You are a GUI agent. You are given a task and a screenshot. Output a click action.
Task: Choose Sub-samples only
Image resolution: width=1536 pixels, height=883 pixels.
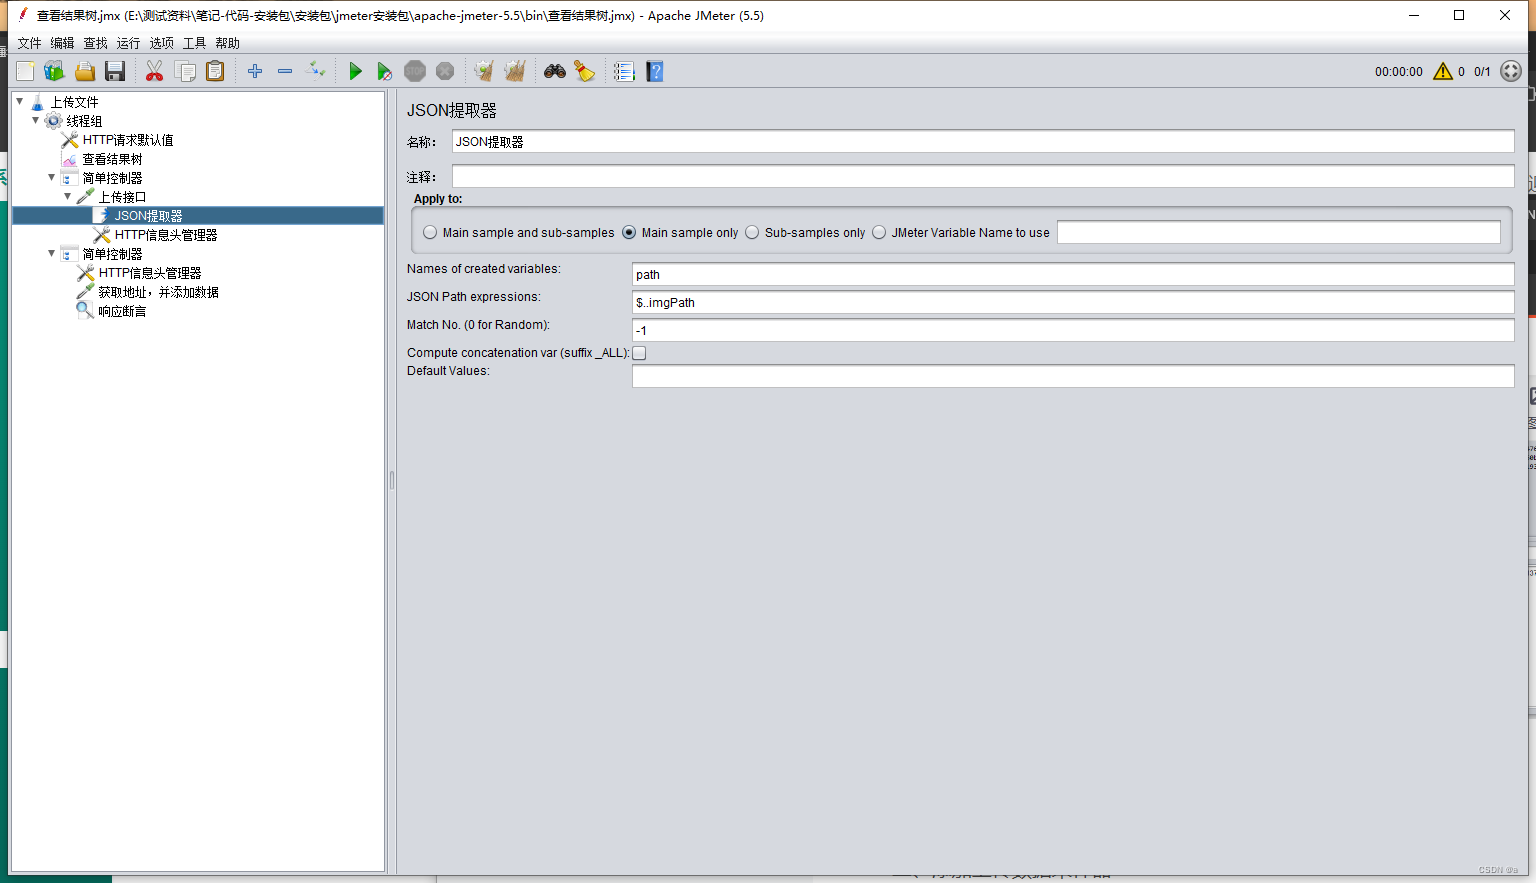(x=751, y=232)
